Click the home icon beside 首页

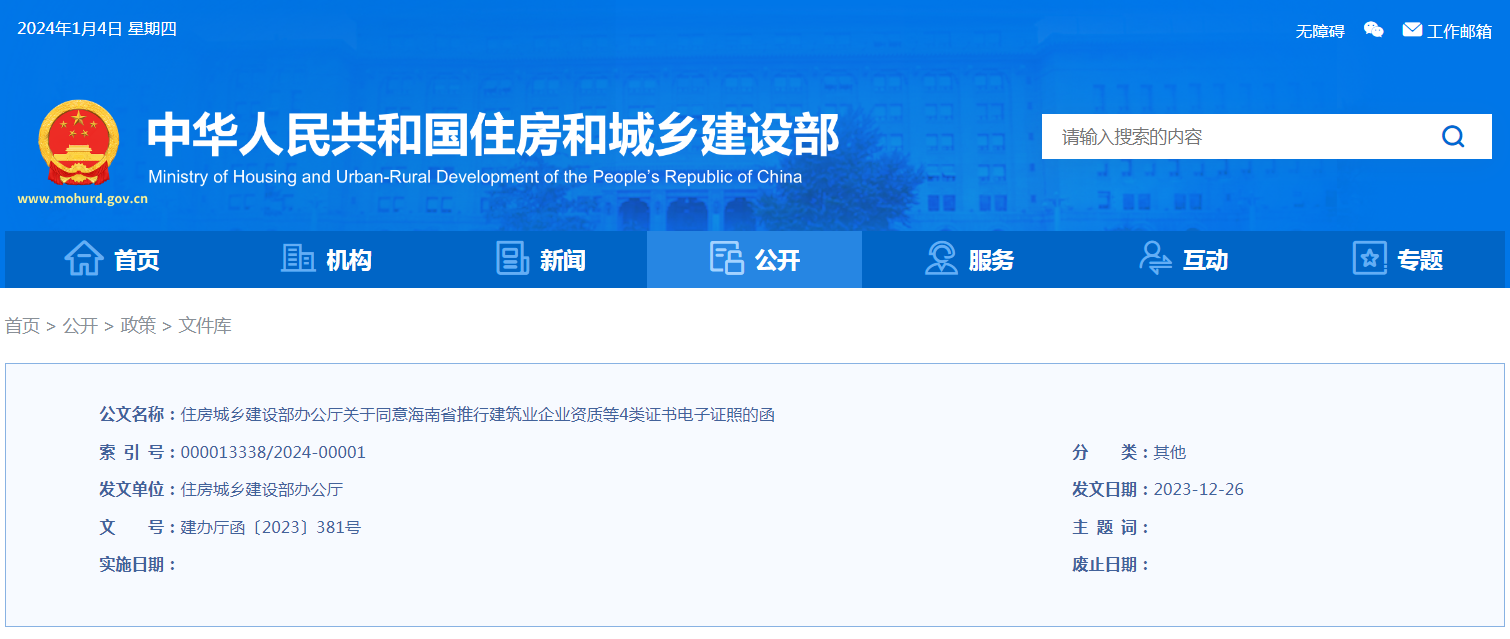click(x=85, y=258)
